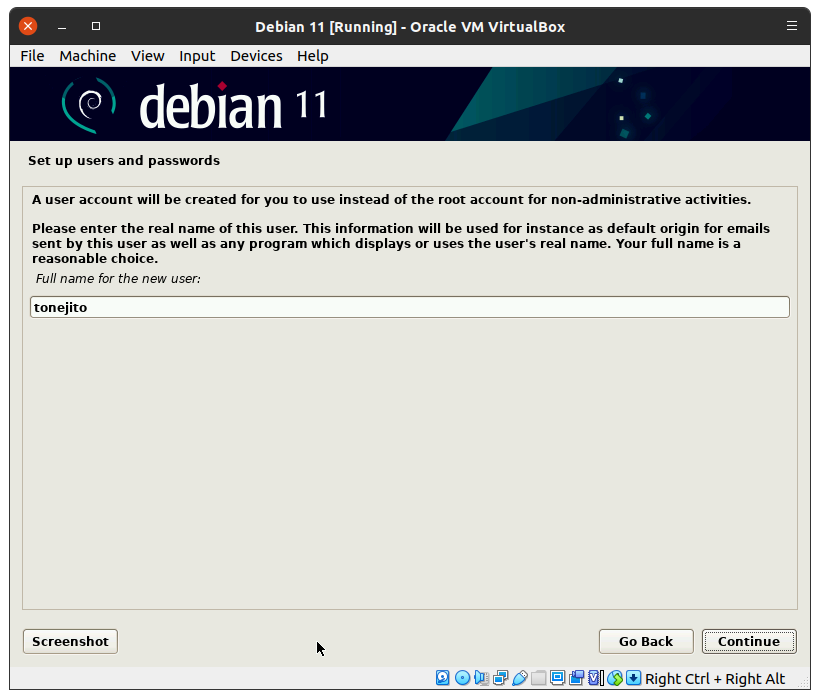The height and width of the screenshot is (699, 820).
Task: Click the network adapter status icon
Action: (x=500, y=678)
